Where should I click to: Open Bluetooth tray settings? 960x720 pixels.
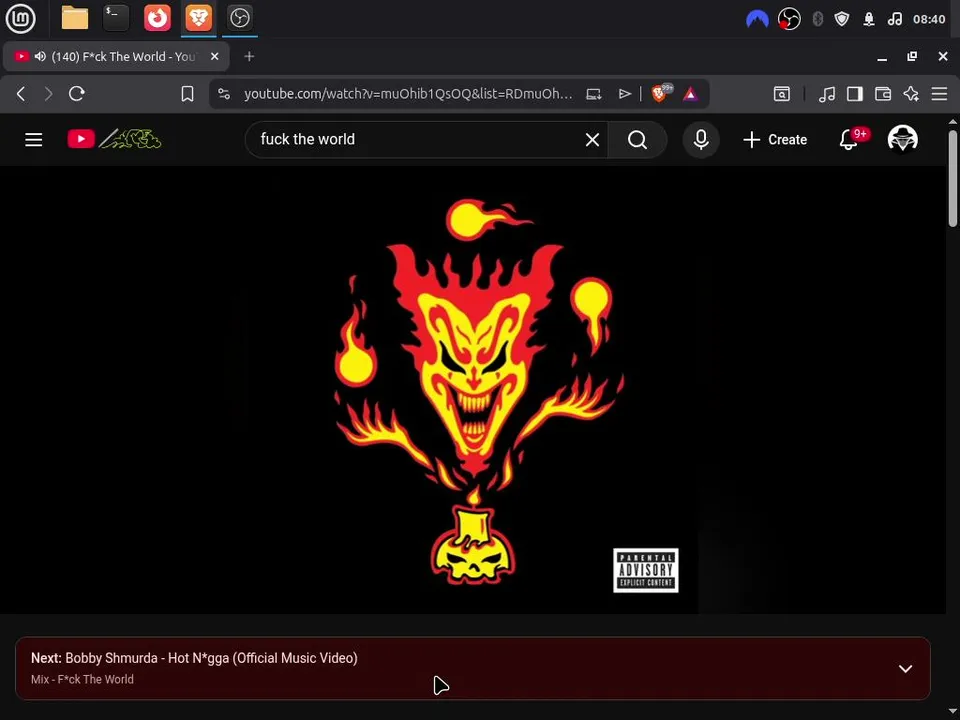pyautogui.click(x=817, y=19)
